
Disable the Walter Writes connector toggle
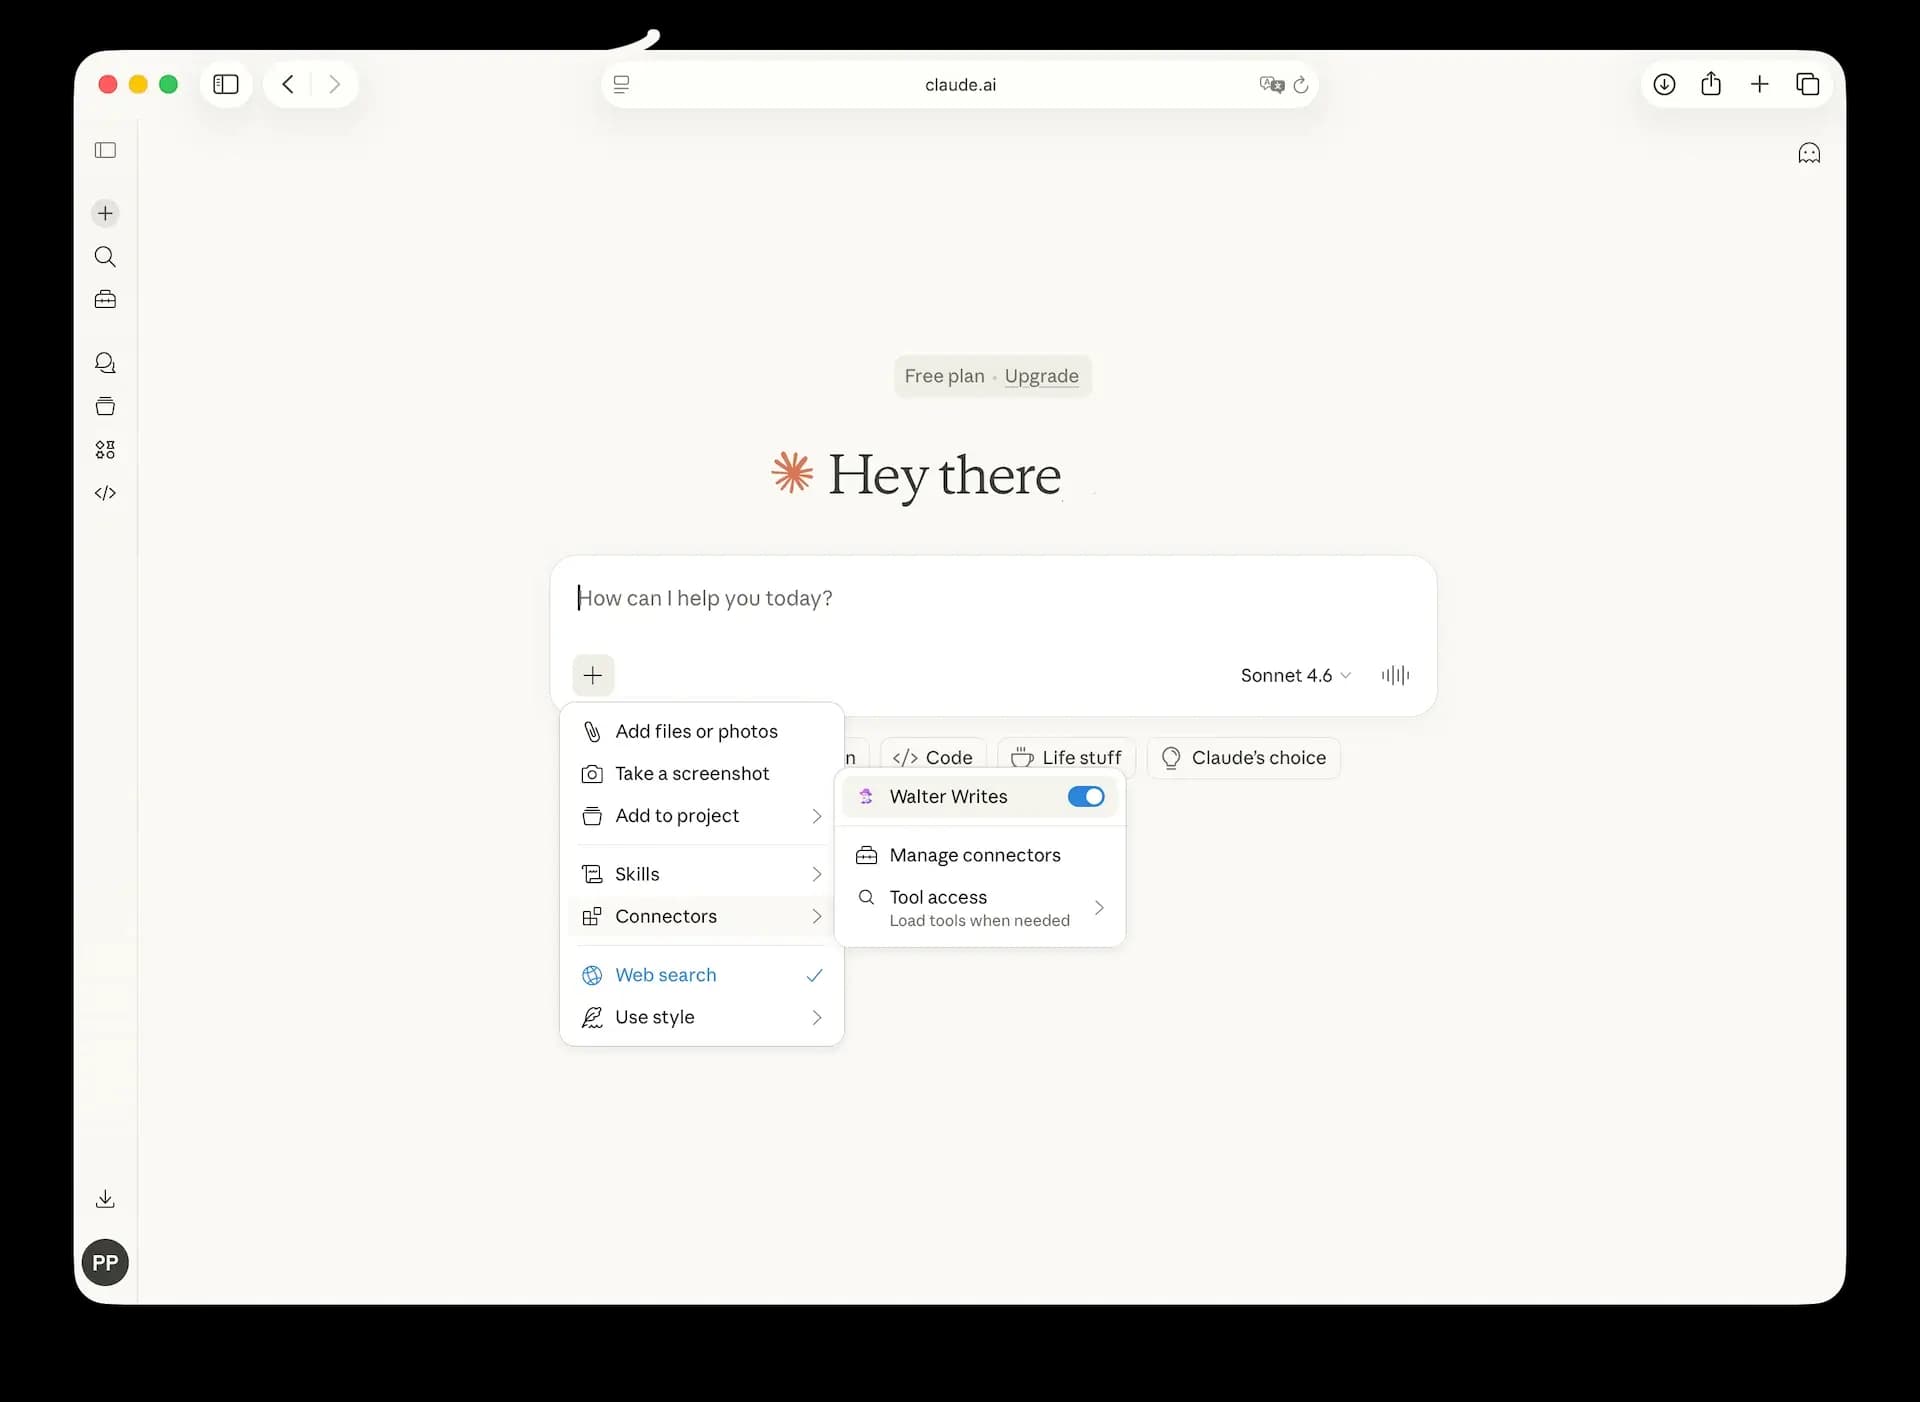1086,797
